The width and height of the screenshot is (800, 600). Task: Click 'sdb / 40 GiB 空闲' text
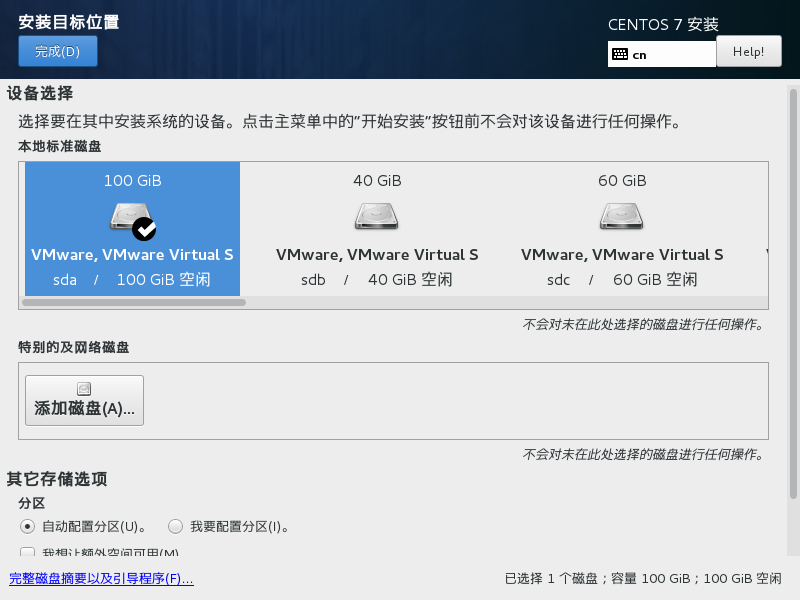click(377, 280)
